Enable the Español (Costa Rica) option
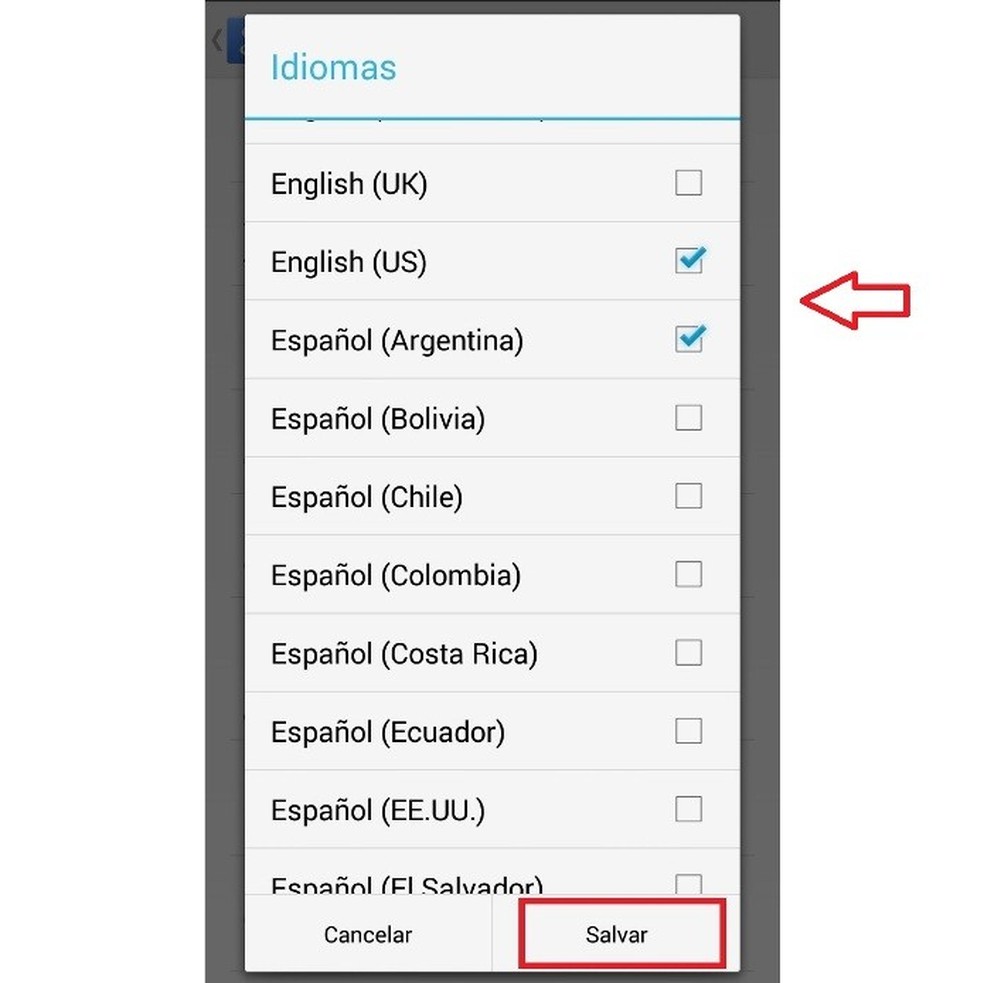Viewport: 984px width, 983px height. click(689, 652)
